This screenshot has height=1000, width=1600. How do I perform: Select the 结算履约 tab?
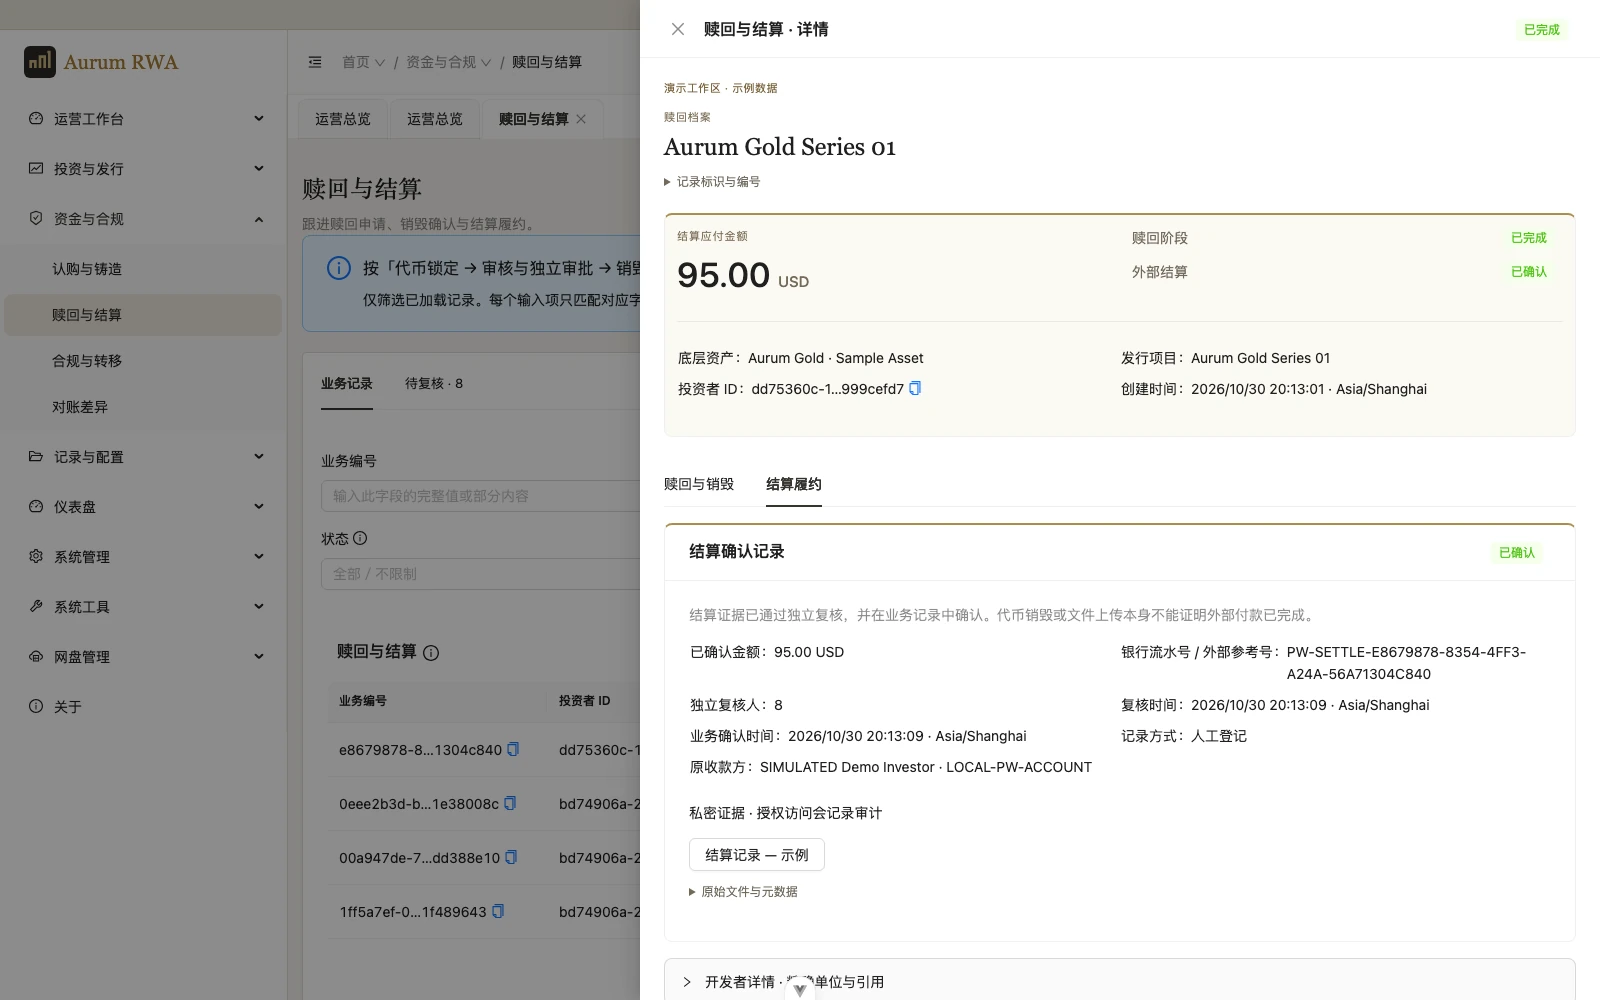(x=794, y=484)
